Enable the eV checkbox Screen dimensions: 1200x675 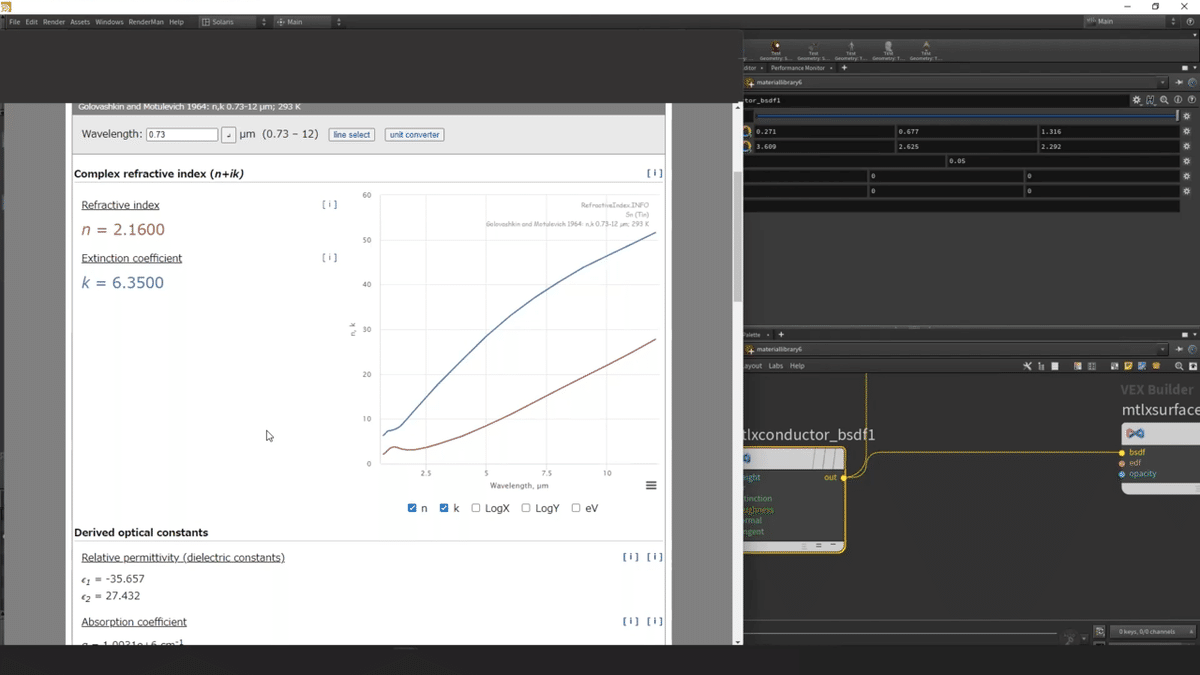(576, 508)
